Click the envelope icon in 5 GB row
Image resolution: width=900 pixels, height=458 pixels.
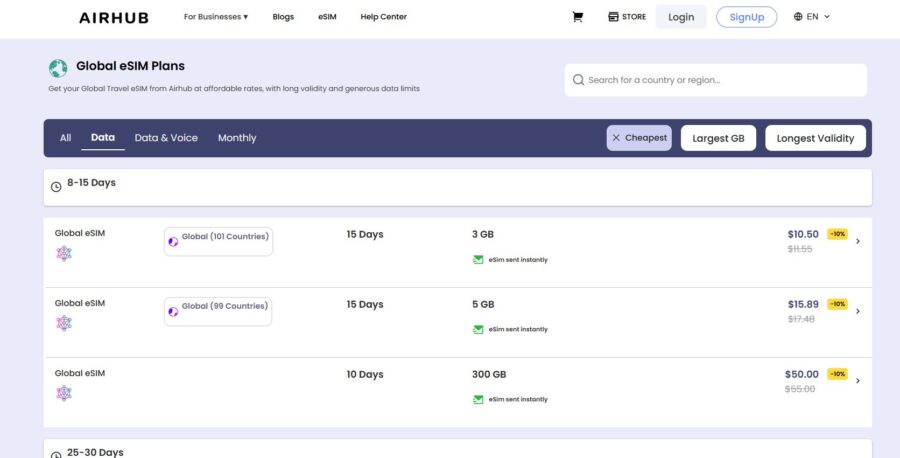[x=478, y=329]
